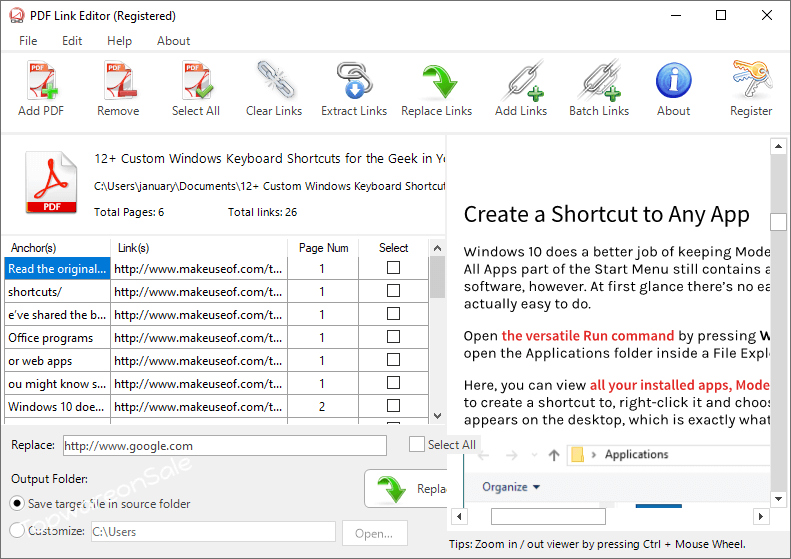Click the Select All toolbar icon

point(197,81)
